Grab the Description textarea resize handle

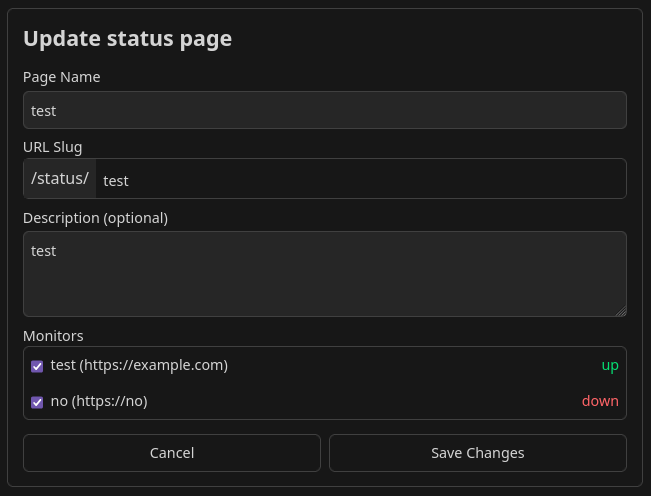point(620,310)
